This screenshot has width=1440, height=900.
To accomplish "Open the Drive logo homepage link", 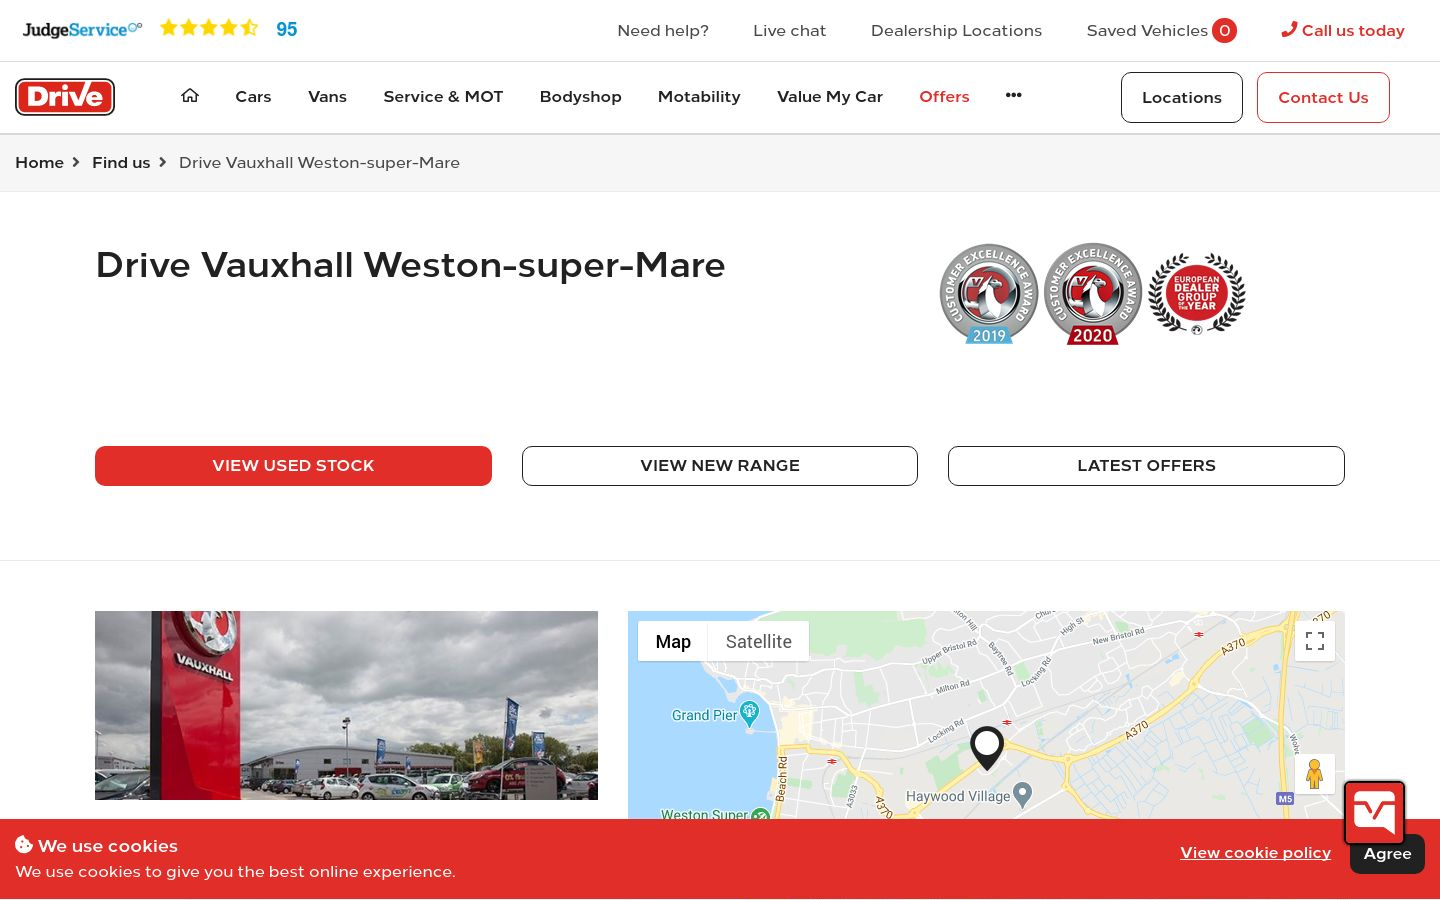I will pyautogui.click(x=65, y=97).
